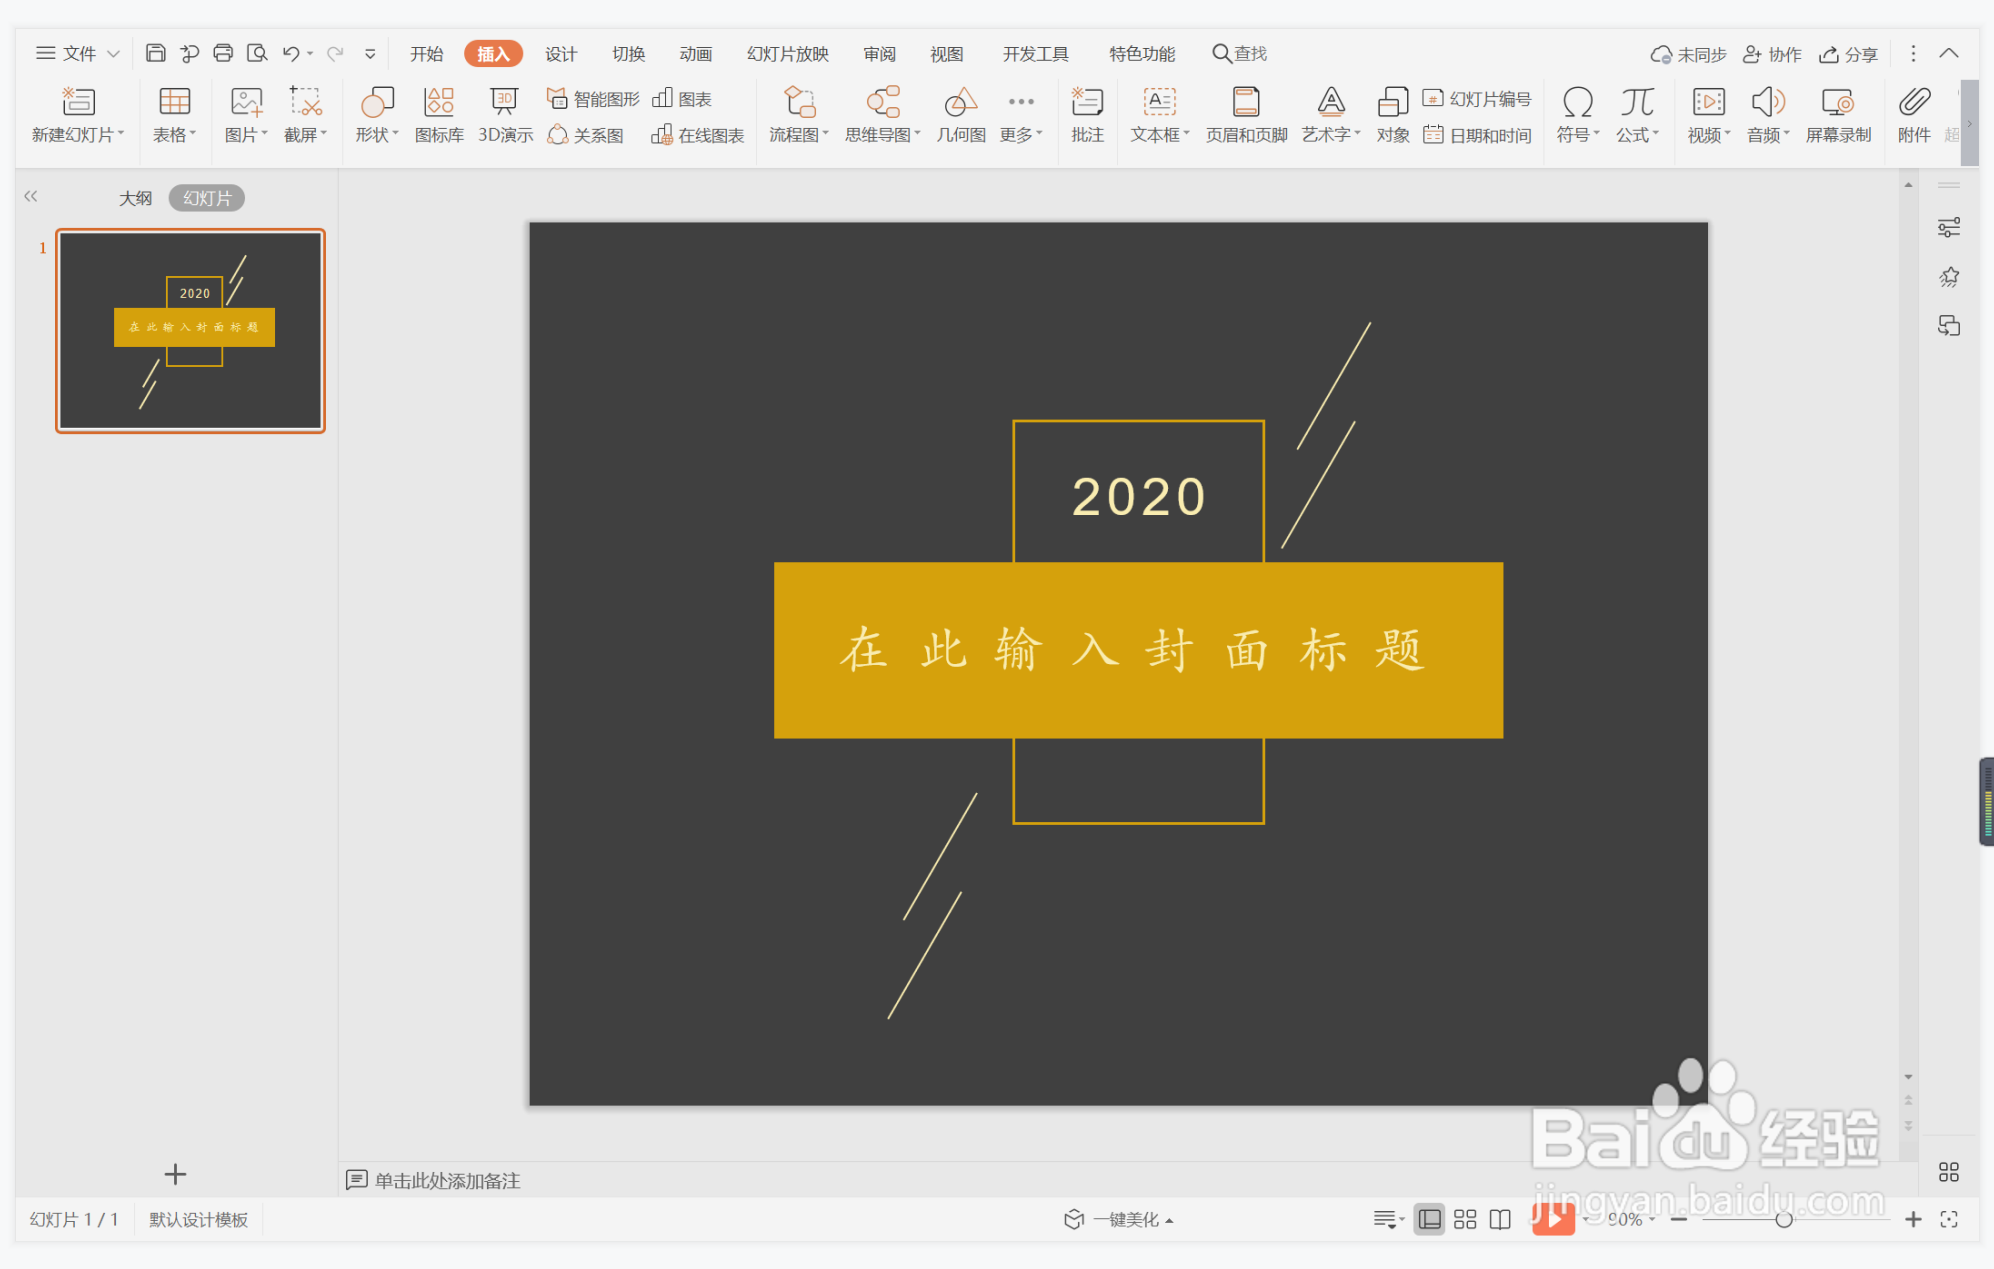
Task: Open the 图标库 icon library
Action: (439, 115)
